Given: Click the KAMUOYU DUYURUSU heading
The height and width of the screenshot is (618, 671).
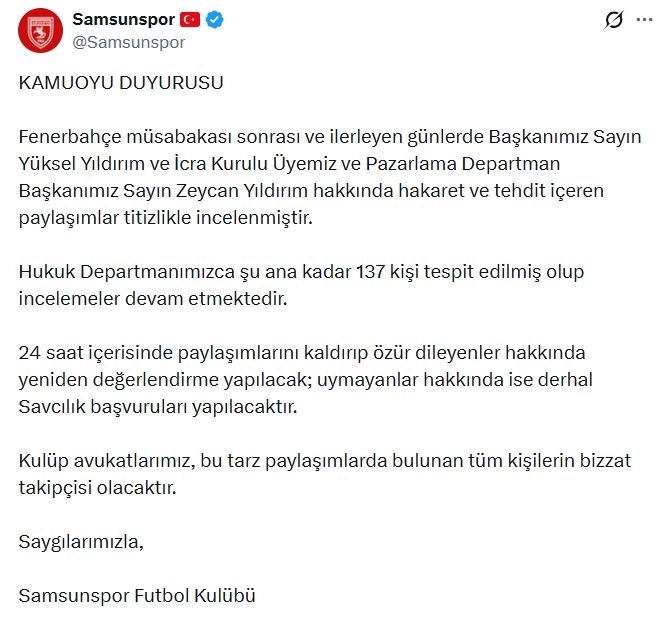Looking at the screenshot, I should click(x=121, y=83).
